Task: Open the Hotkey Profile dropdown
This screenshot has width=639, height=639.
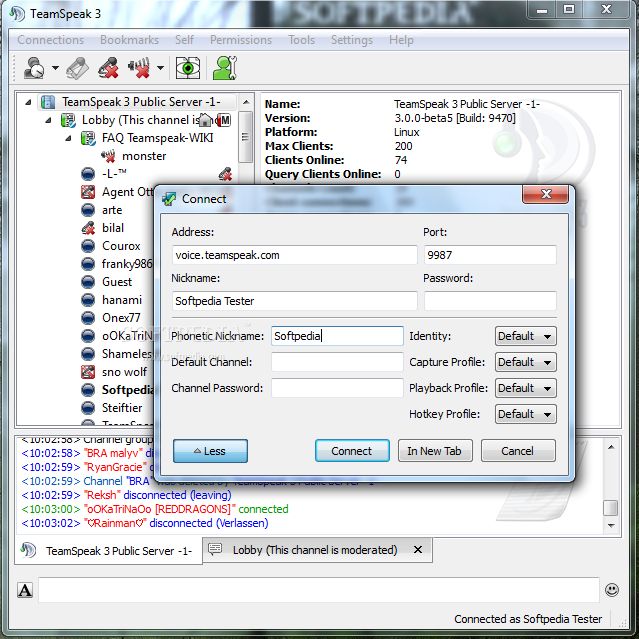Action: (525, 414)
